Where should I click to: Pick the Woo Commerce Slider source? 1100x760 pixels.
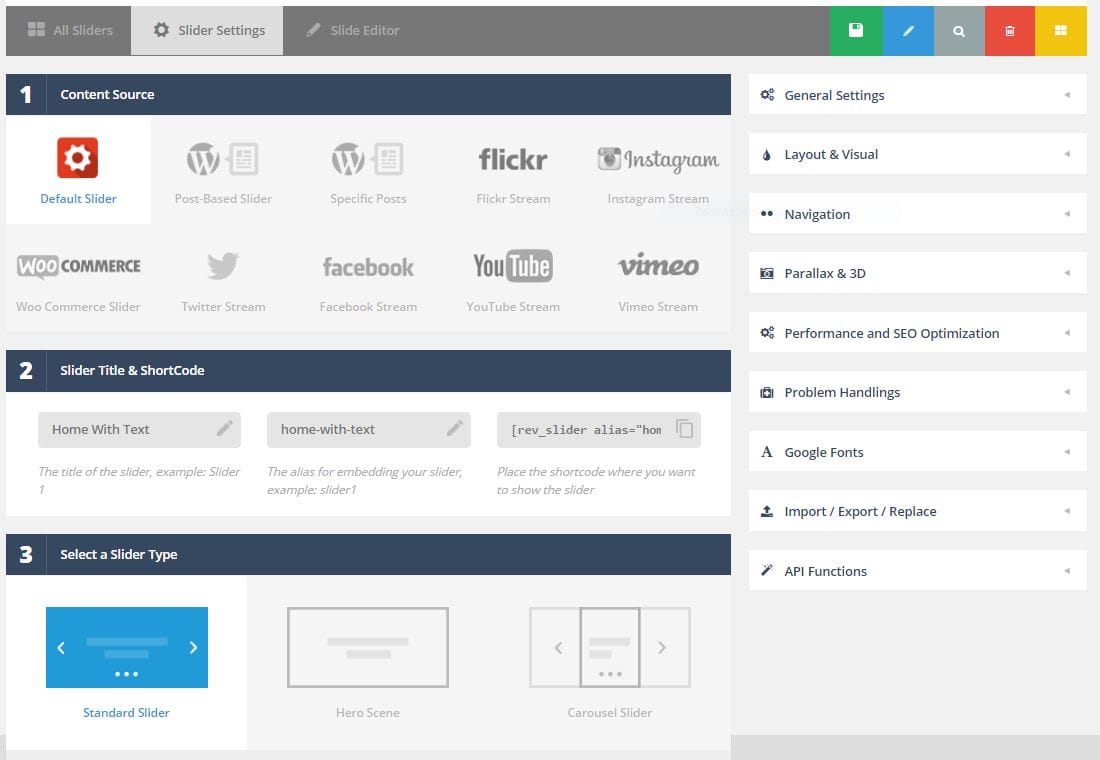(78, 279)
